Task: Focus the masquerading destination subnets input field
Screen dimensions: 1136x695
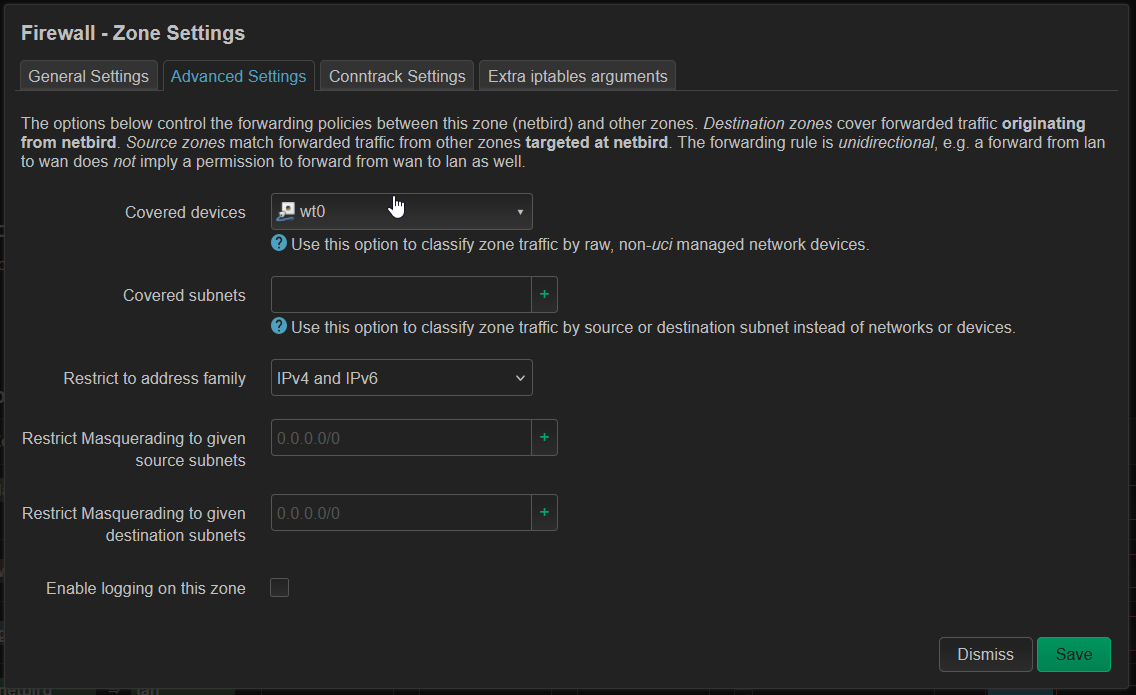Action: click(401, 512)
